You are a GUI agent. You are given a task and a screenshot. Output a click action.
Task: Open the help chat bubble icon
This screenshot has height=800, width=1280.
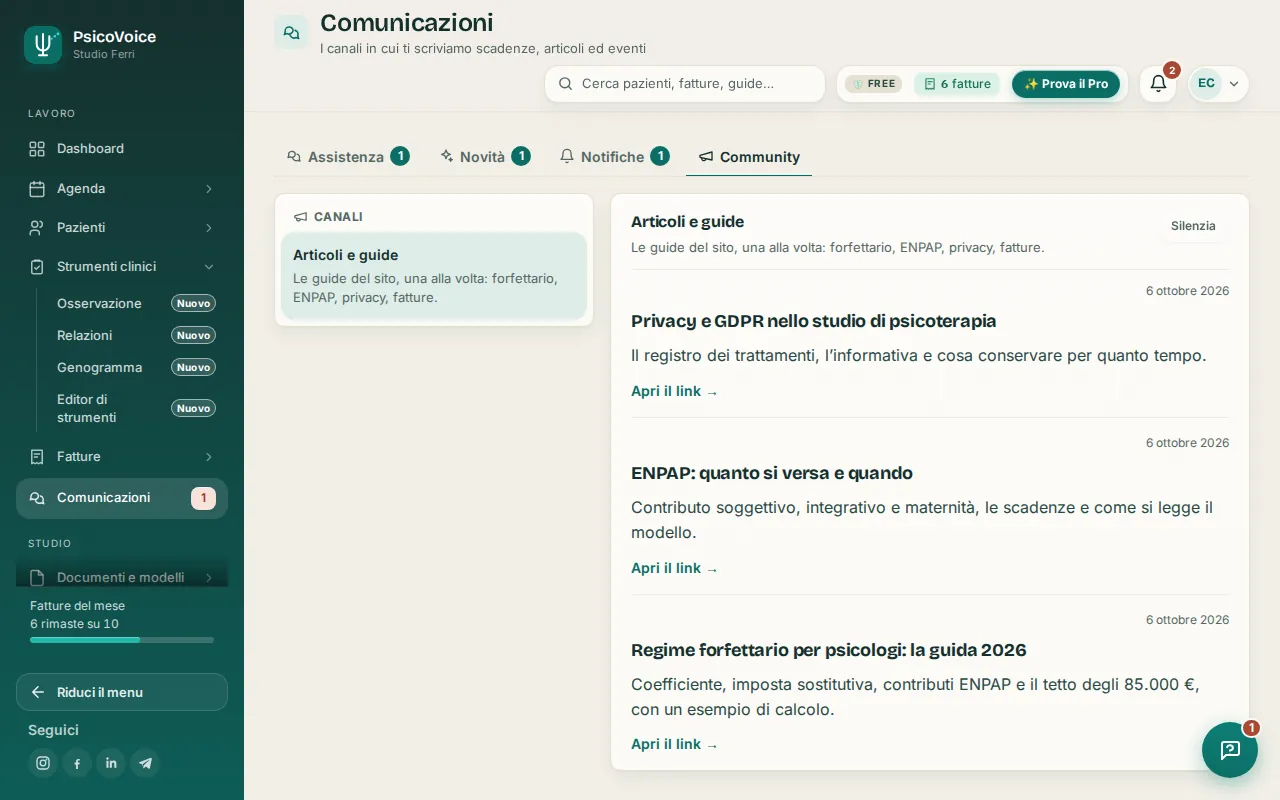click(1230, 750)
